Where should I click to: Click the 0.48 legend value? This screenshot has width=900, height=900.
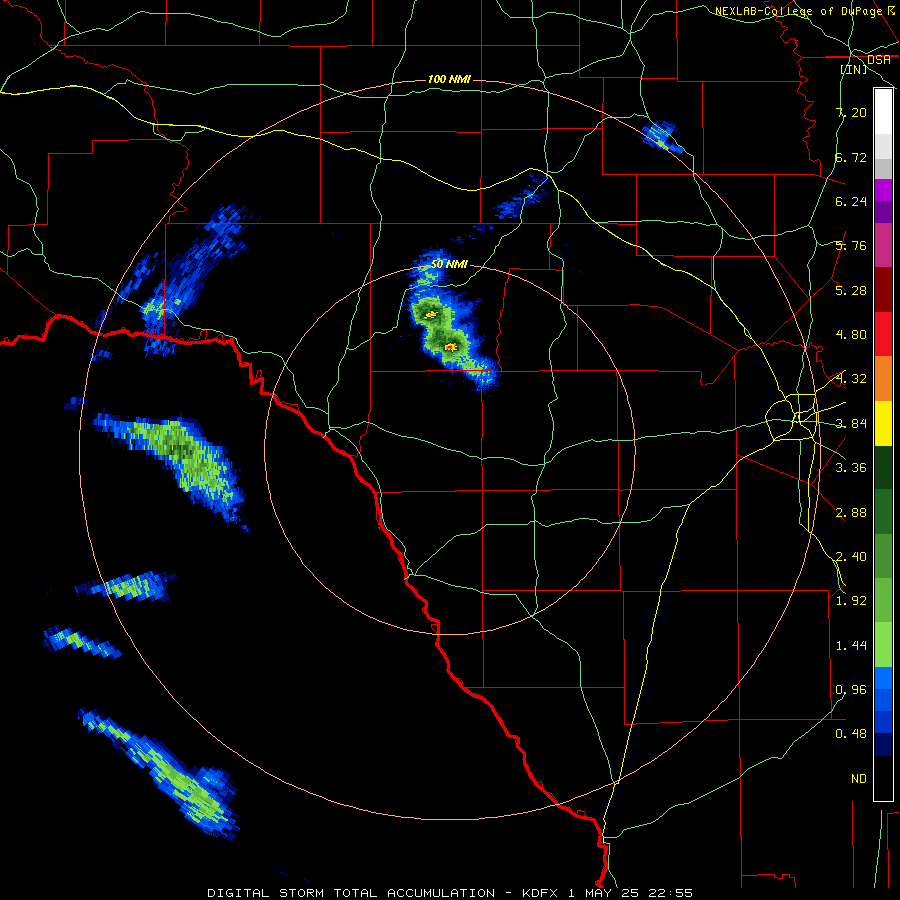pos(851,734)
